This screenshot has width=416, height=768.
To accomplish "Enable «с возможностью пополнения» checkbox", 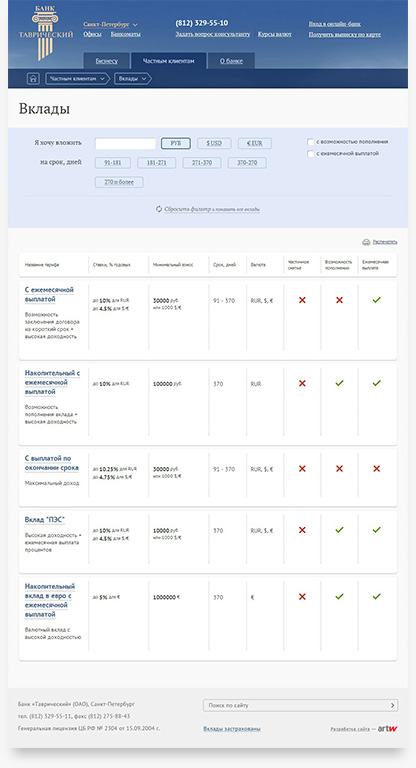I will pos(310,142).
